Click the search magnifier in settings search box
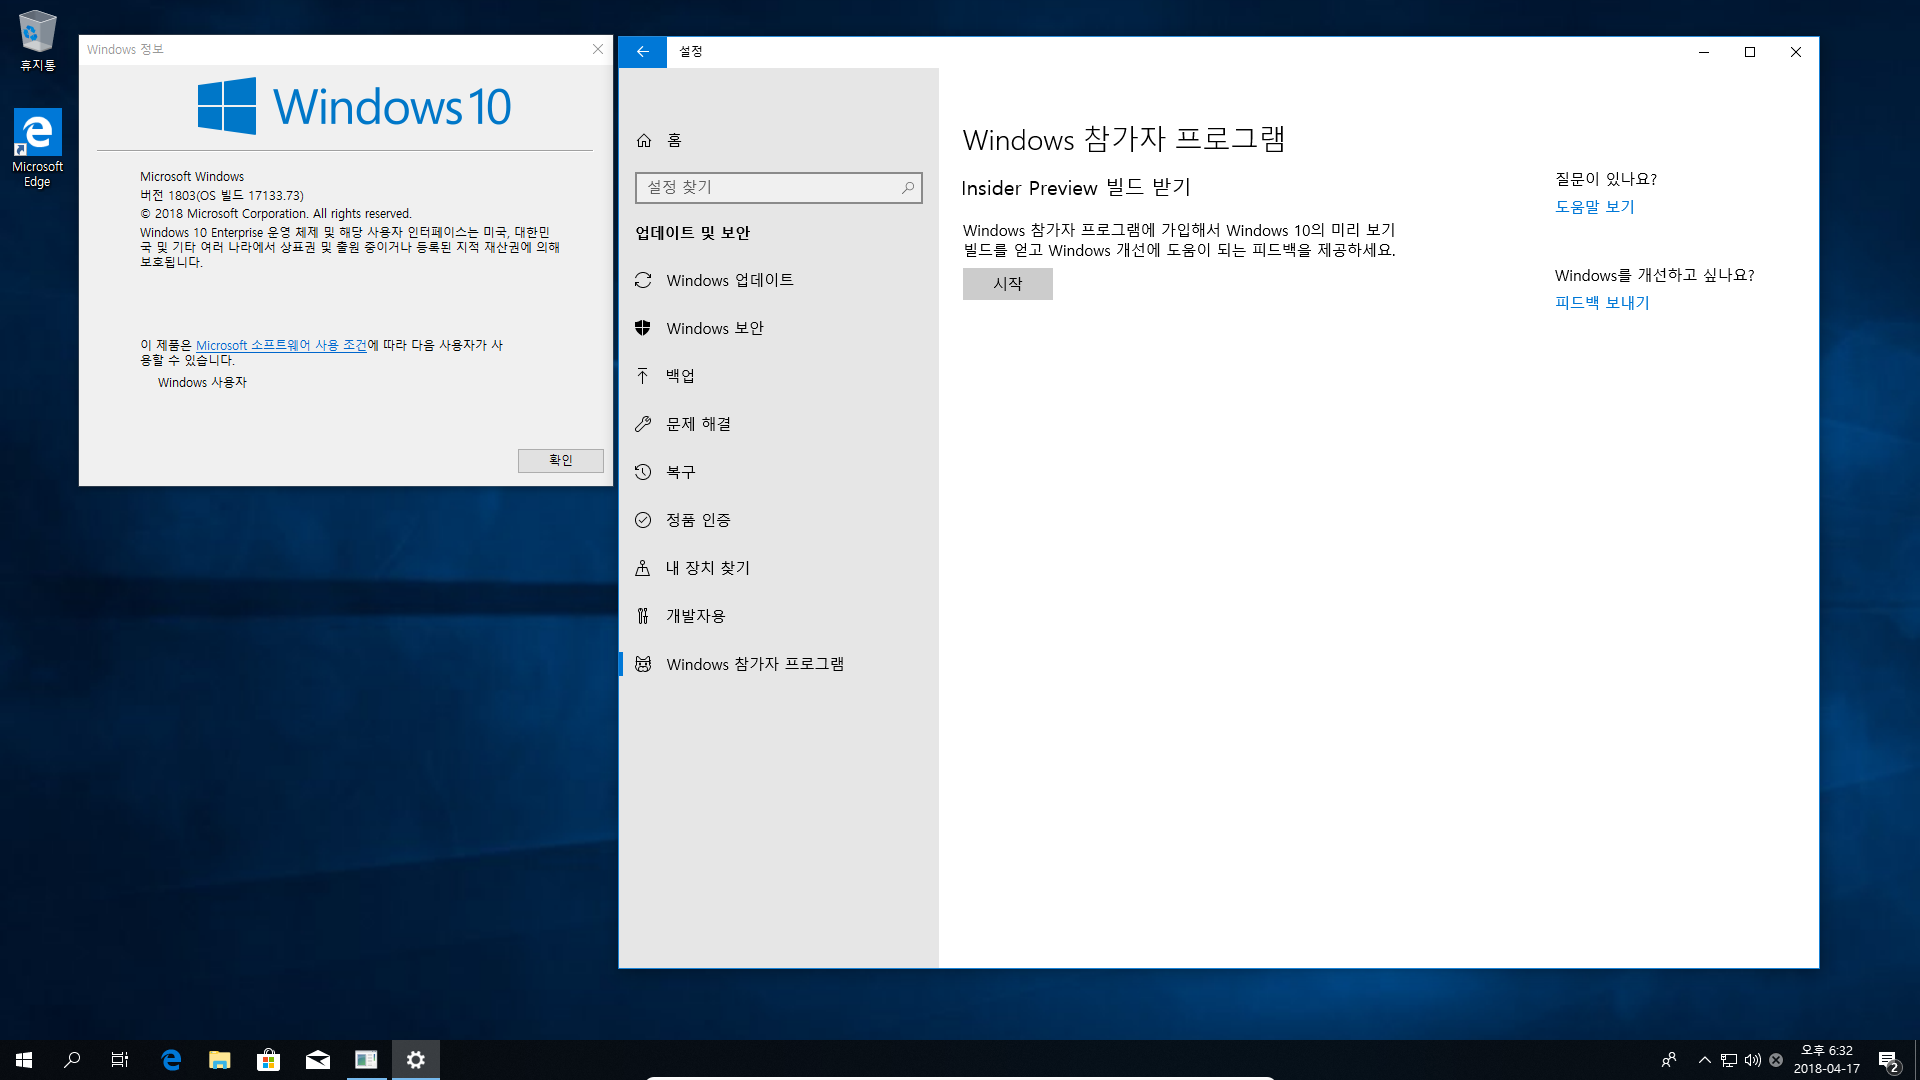Image resolution: width=1920 pixels, height=1080 pixels. (907, 188)
